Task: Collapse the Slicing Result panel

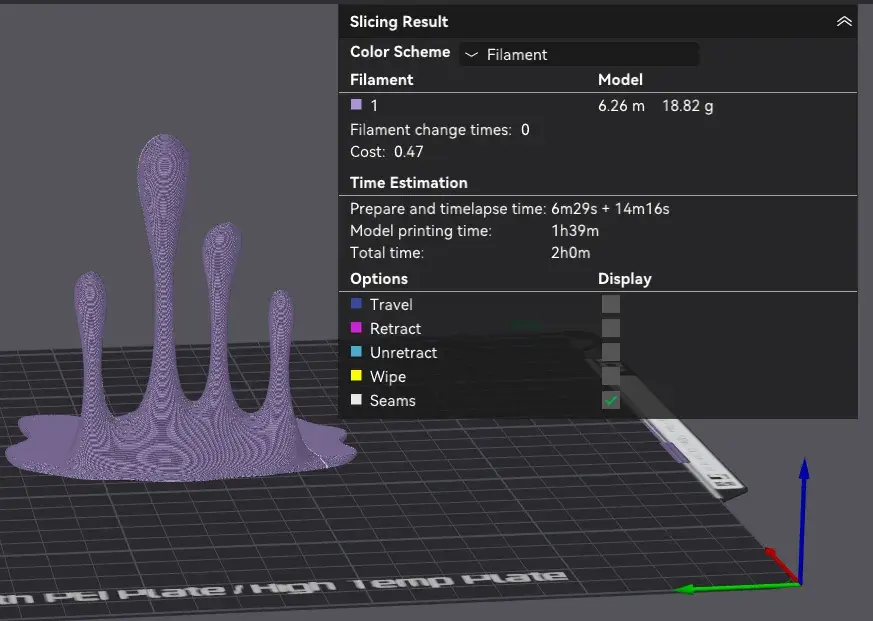Action: tap(845, 20)
